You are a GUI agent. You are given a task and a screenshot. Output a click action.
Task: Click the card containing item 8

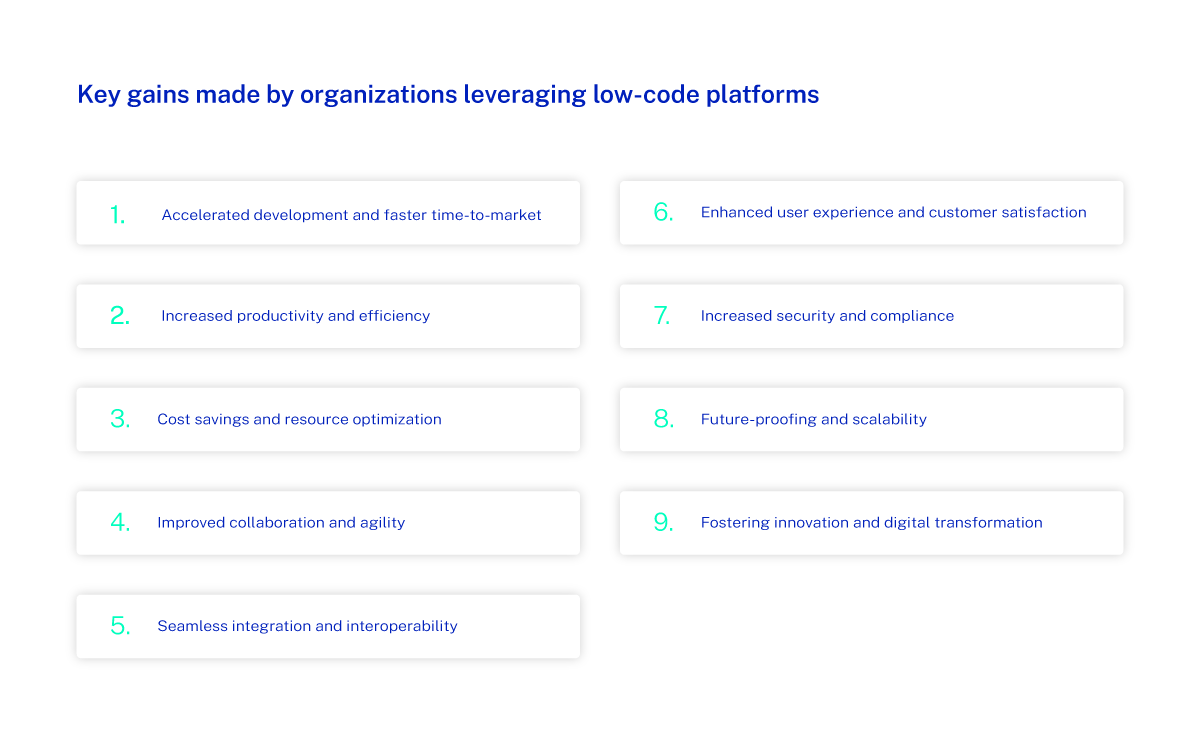(871, 419)
